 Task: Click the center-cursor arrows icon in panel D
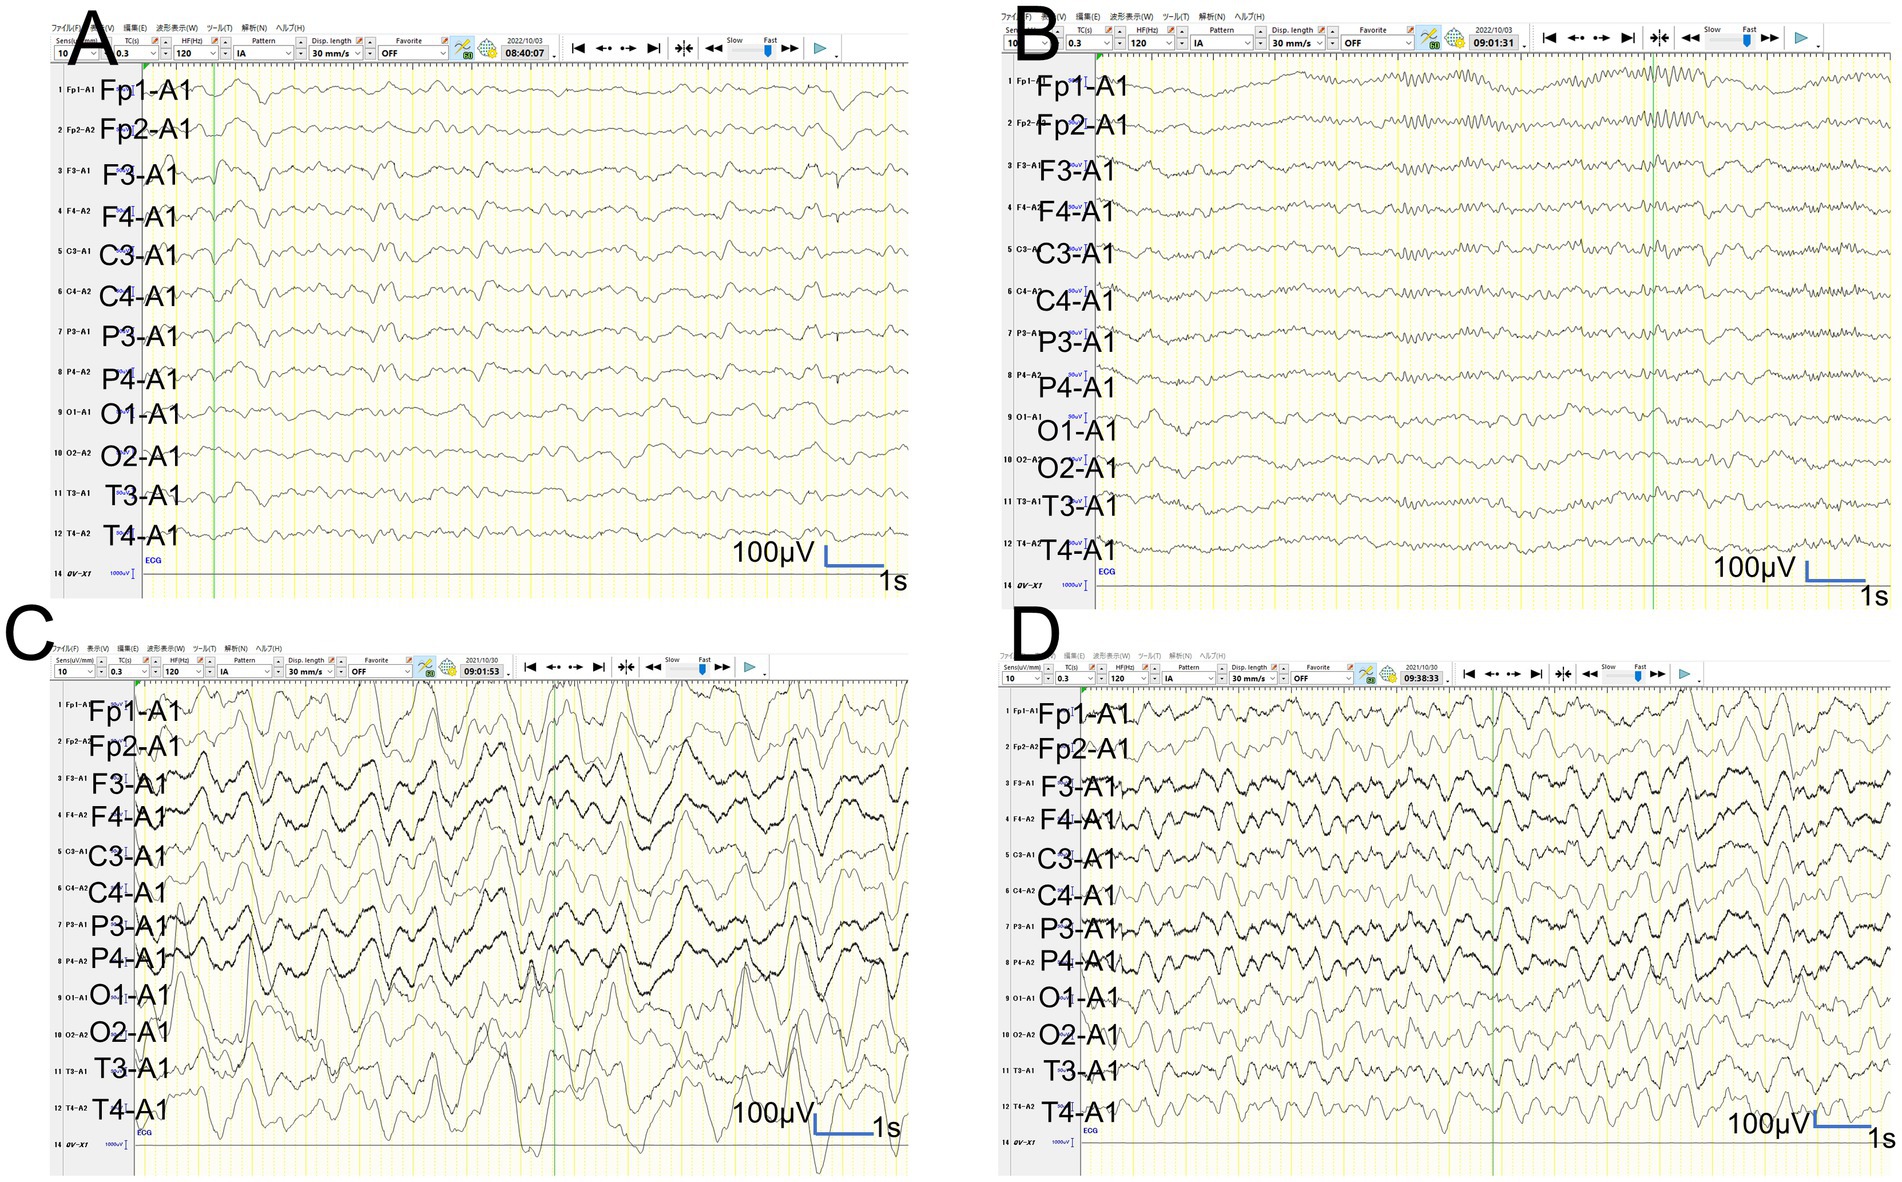[1564, 674]
